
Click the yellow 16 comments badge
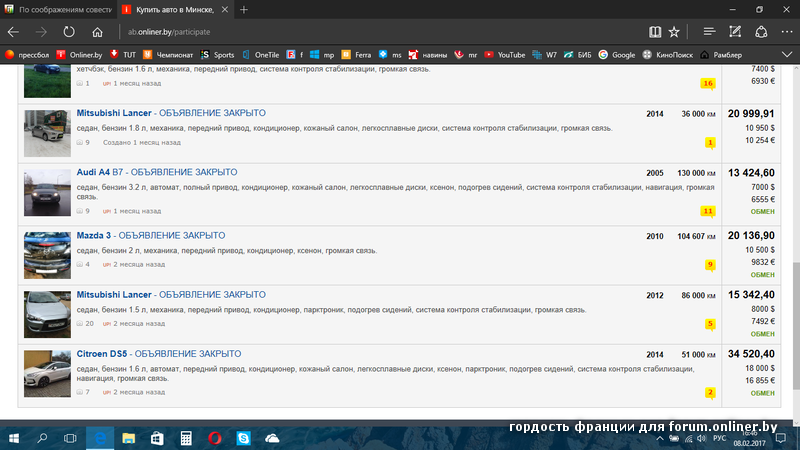click(708, 84)
